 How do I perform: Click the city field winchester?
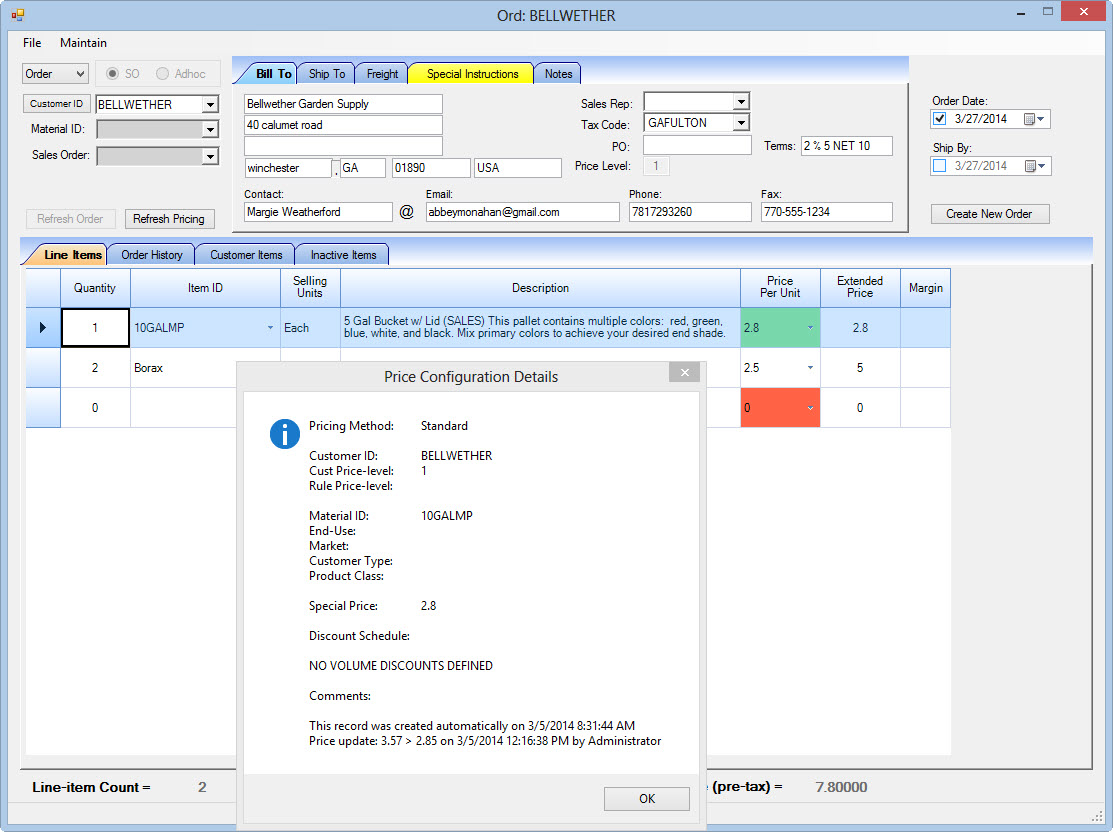(x=288, y=168)
